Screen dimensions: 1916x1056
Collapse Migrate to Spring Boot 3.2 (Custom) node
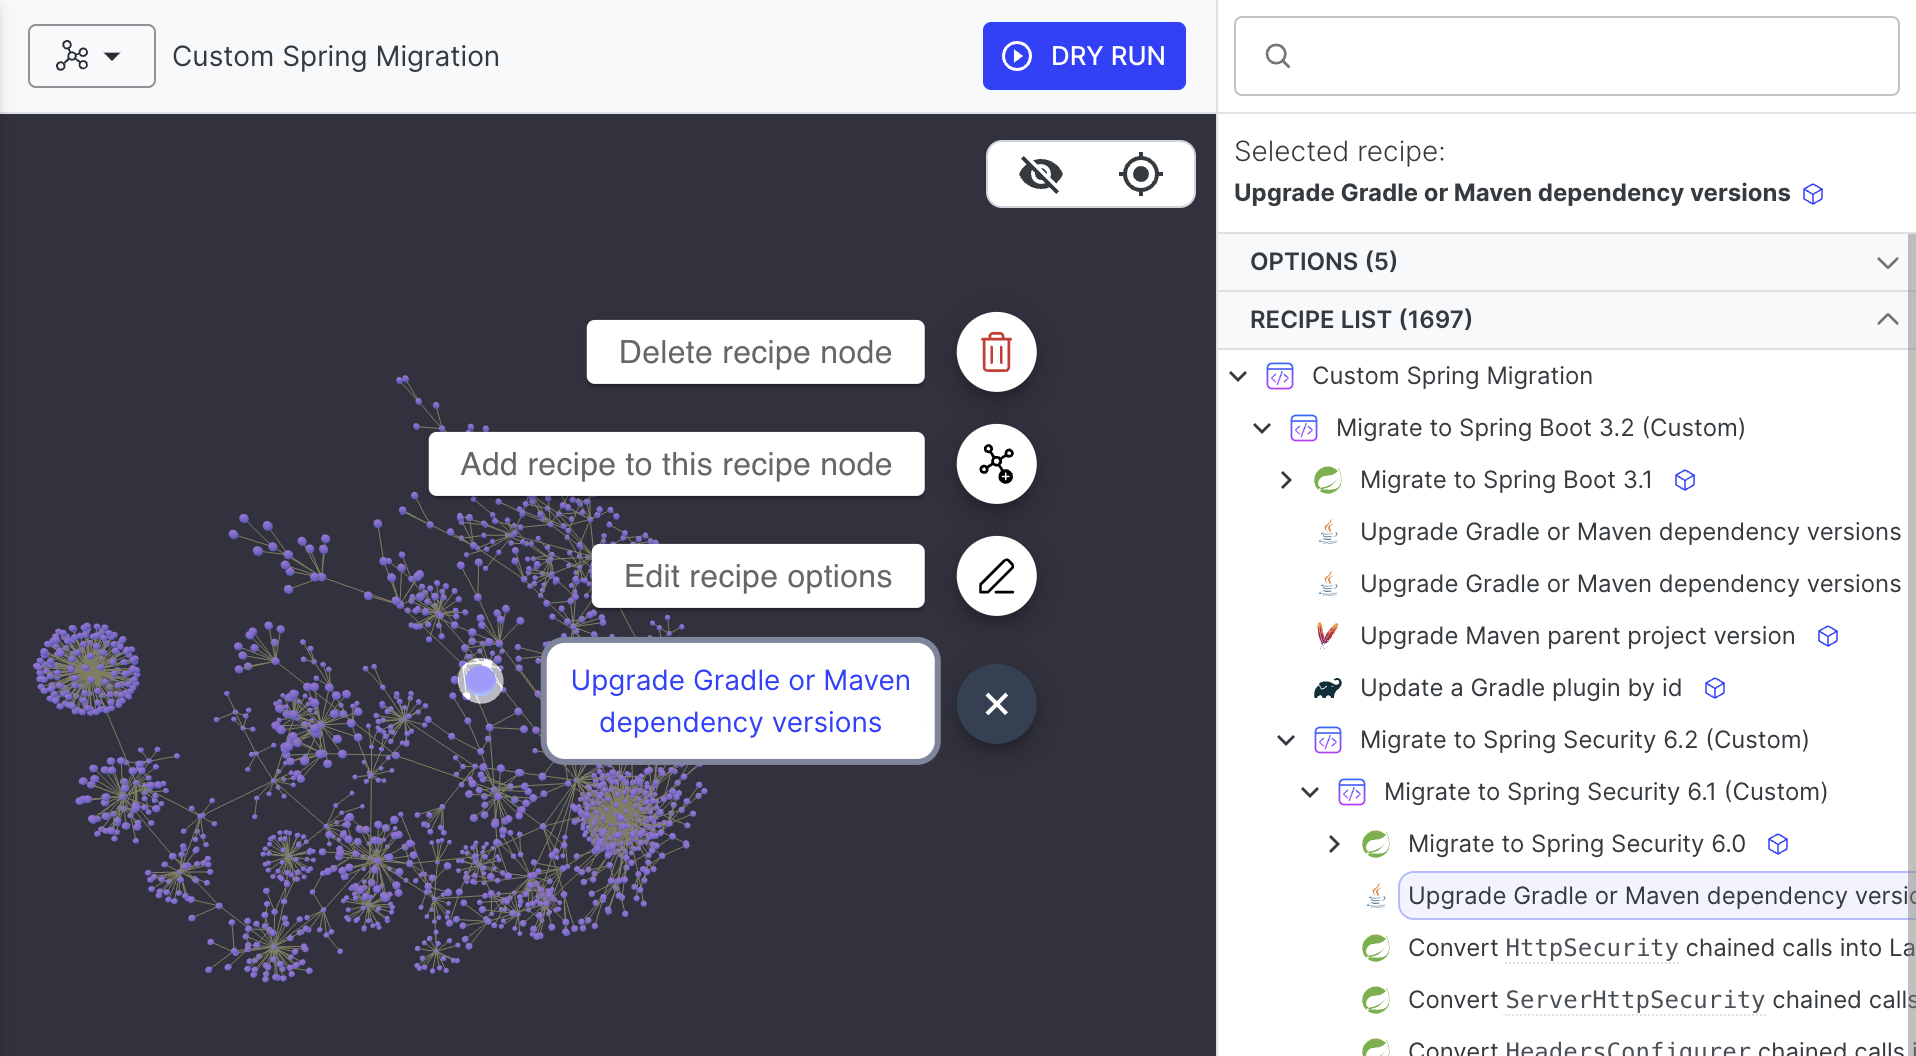point(1262,428)
